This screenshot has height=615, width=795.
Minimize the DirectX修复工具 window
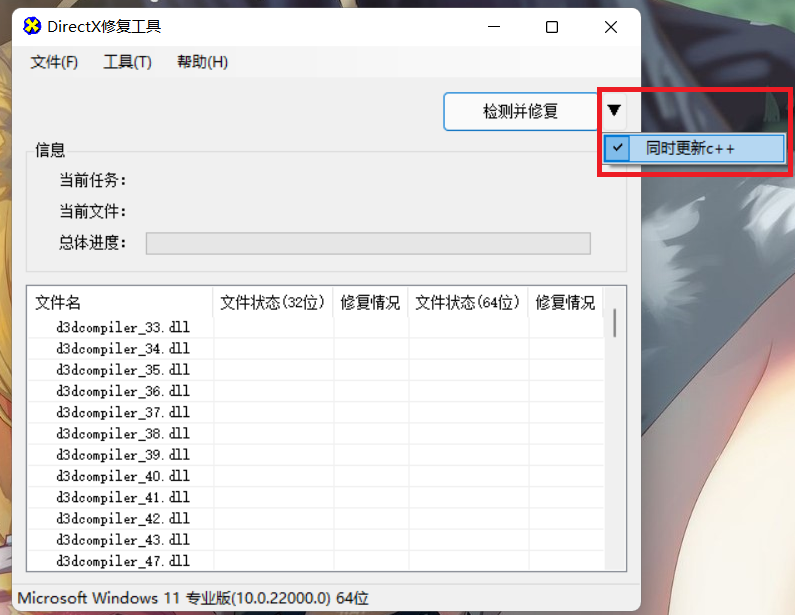click(x=492, y=27)
